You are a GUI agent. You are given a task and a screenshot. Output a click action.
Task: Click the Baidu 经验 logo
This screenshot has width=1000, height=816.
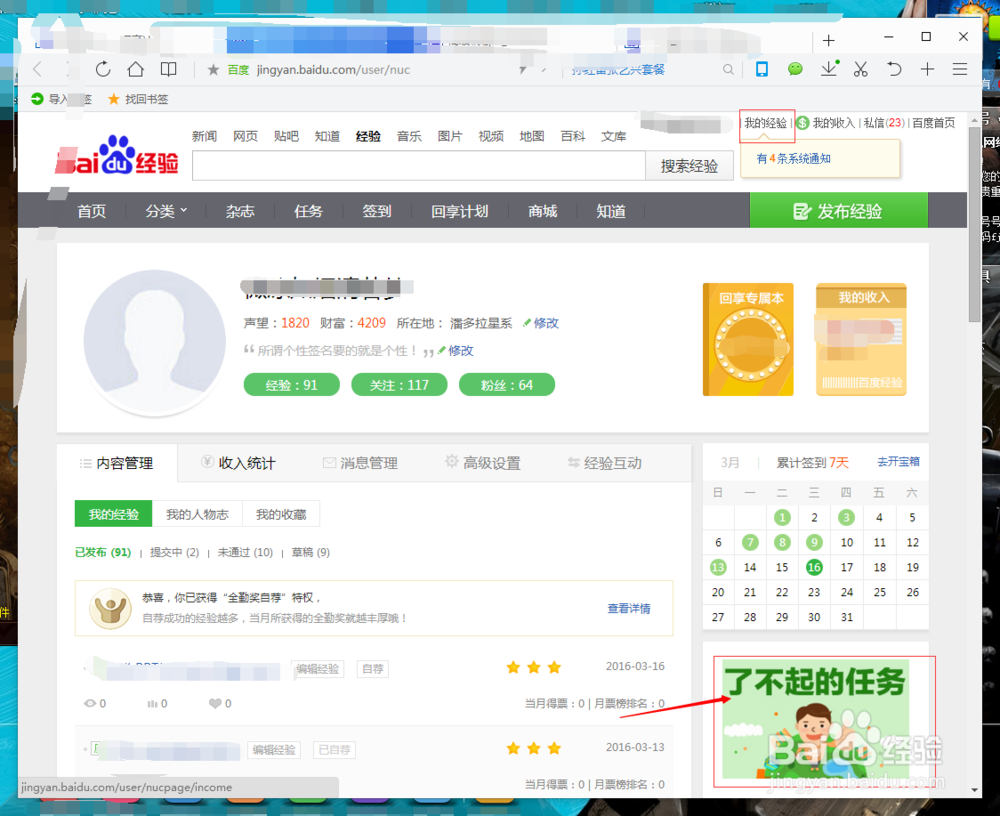click(116, 156)
